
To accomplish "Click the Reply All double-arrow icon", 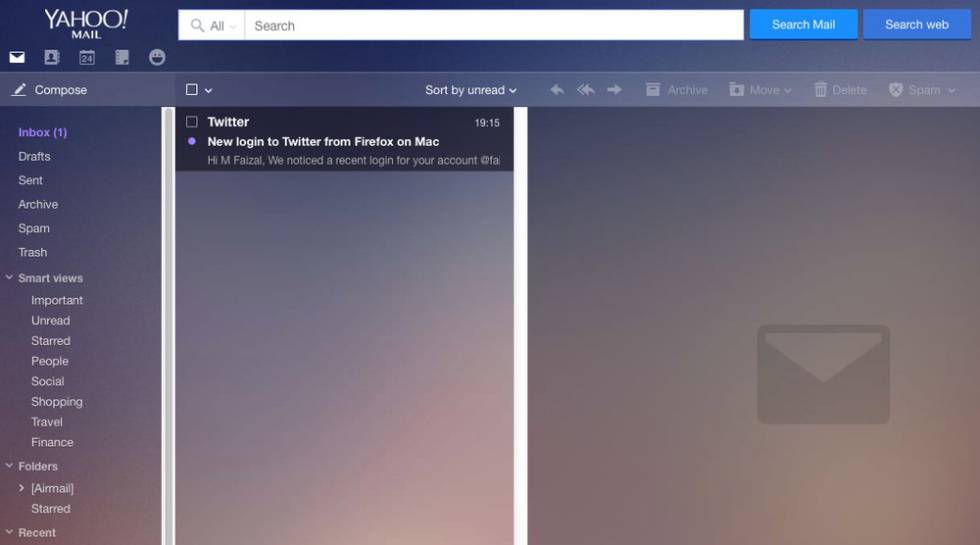I will point(586,90).
